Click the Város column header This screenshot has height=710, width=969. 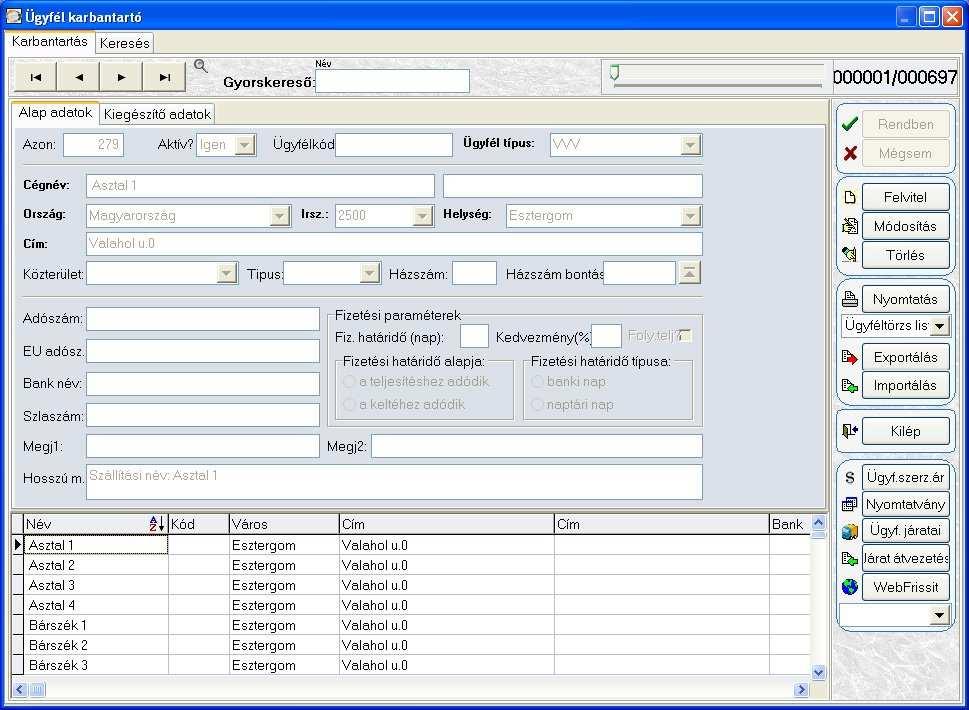pos(284,524)
